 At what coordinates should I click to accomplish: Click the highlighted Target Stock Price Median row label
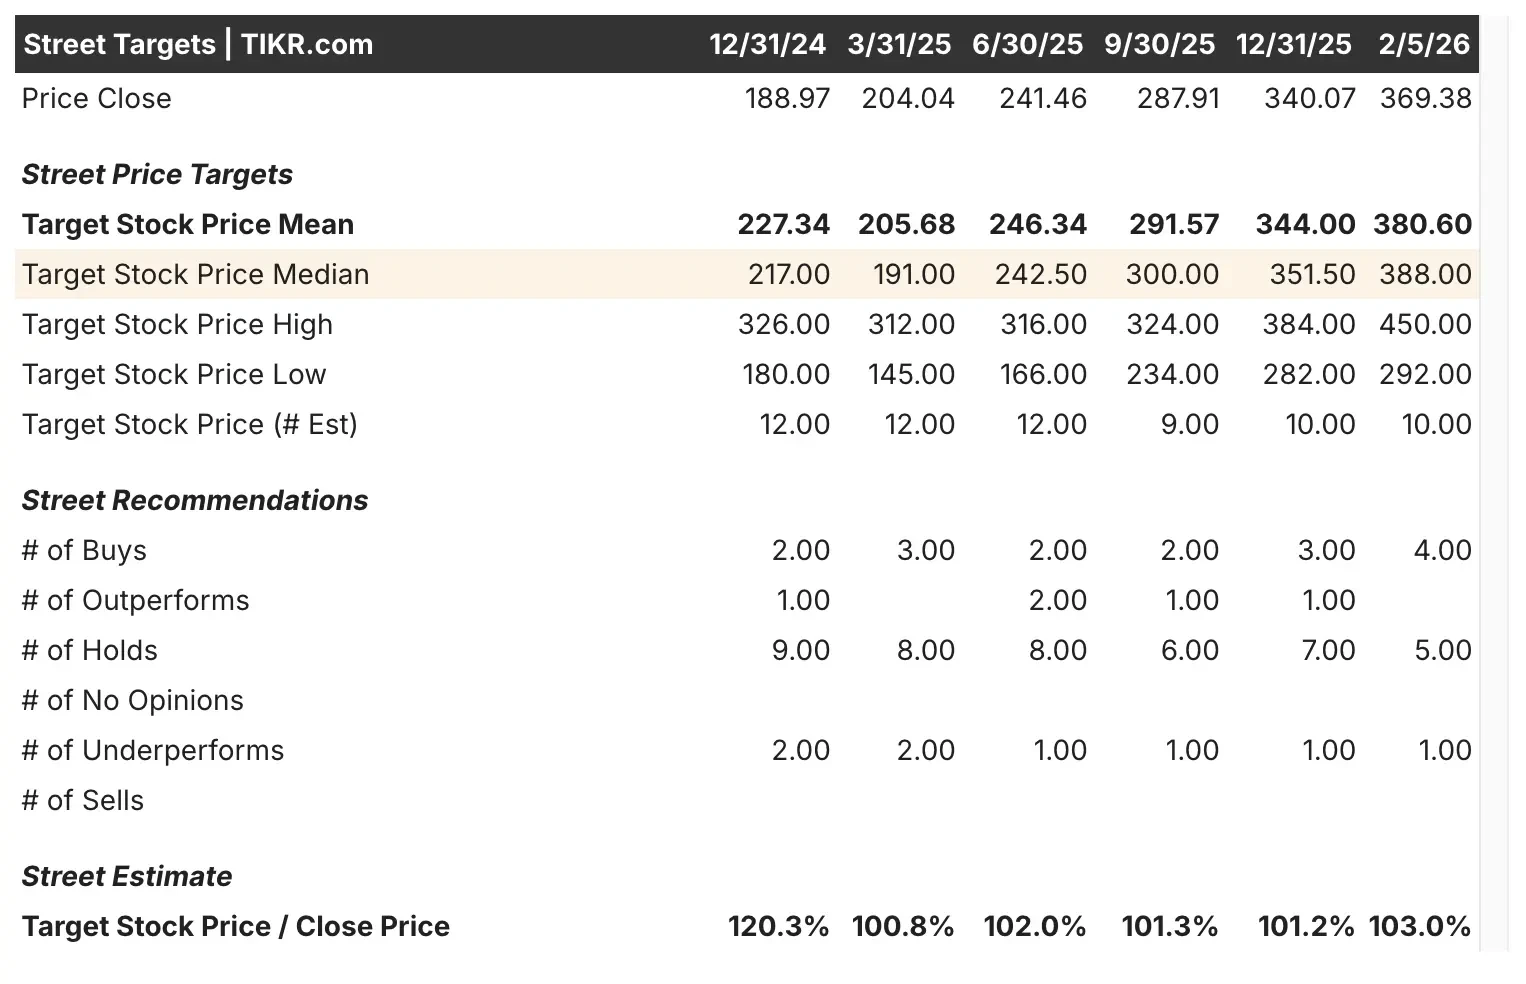click(x=195, y=274)
